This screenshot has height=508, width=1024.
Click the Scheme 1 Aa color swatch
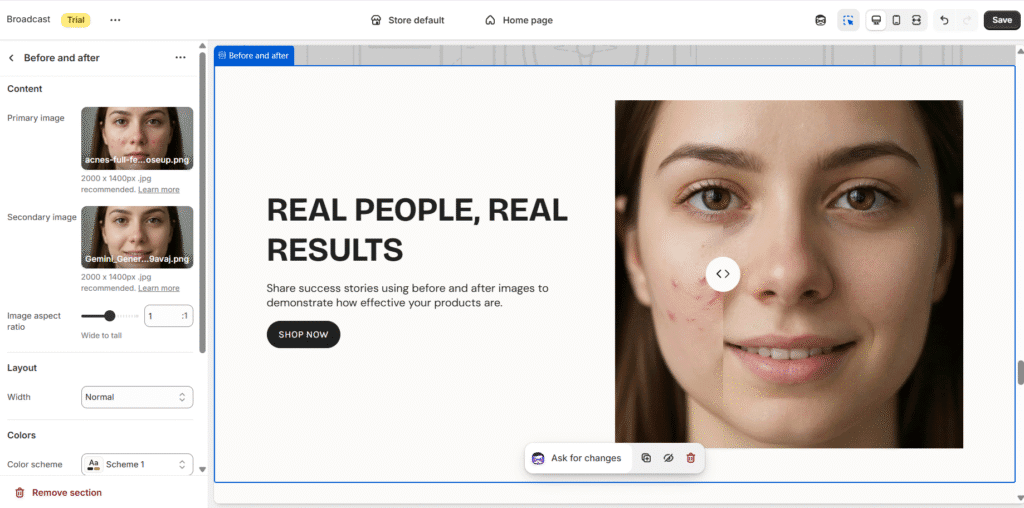[x=94, y=464]
